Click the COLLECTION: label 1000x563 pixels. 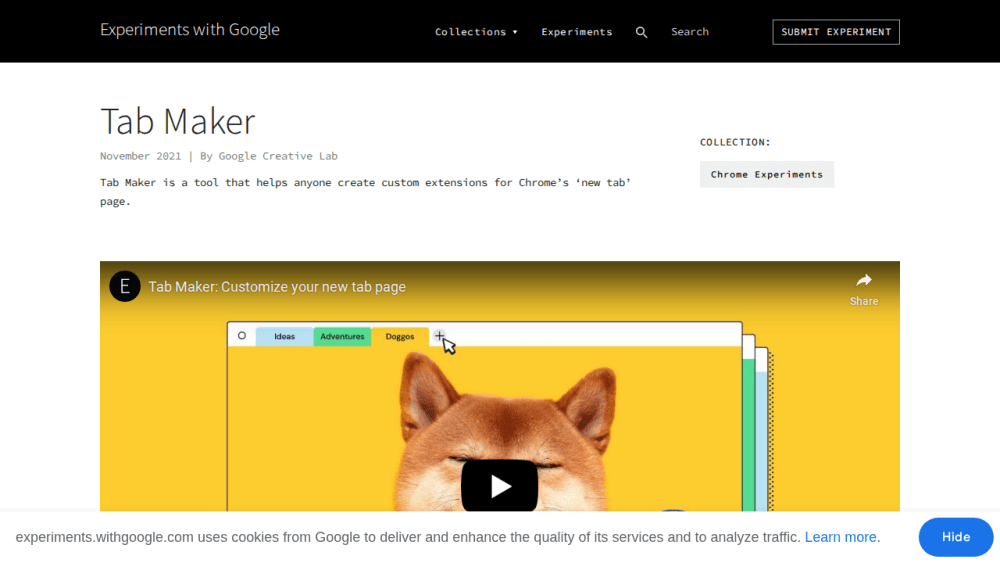[x=735, y=142]
